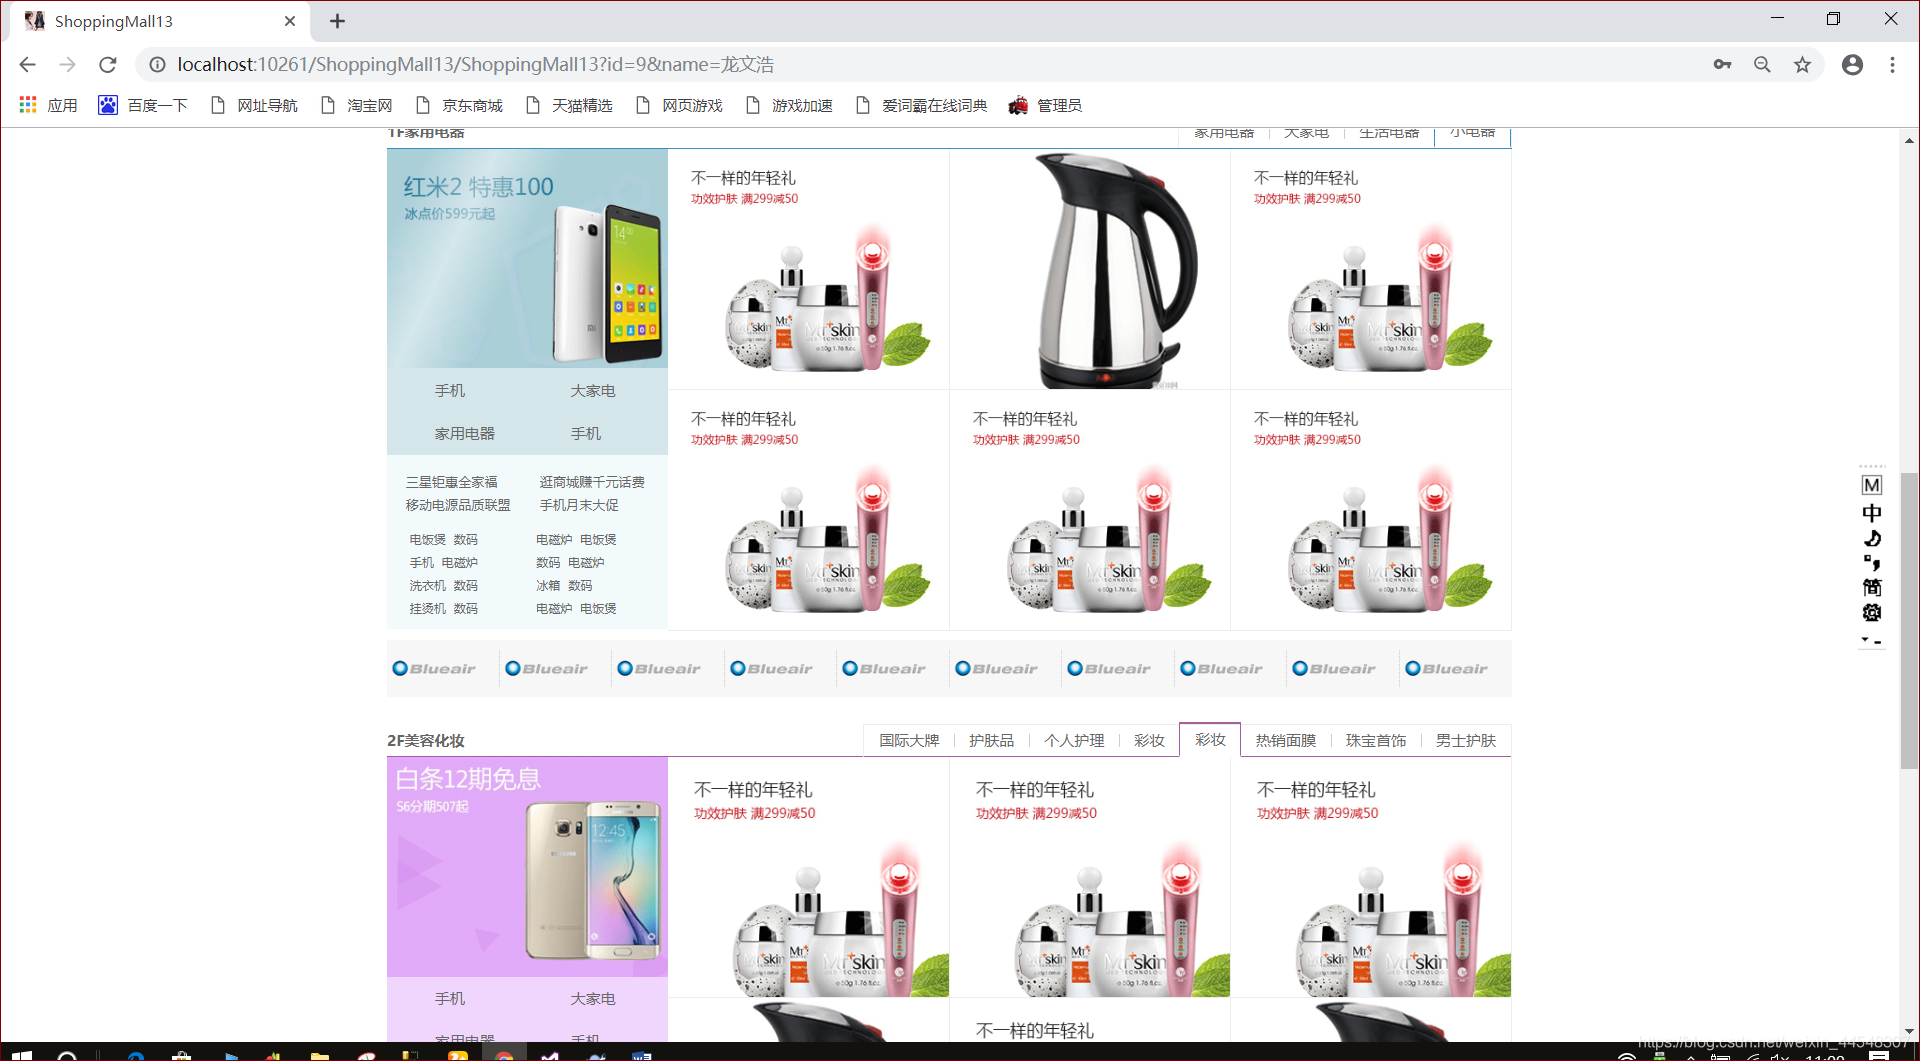Open the 应用 apps shortcut on bookmarks bar

coord(47,104)
